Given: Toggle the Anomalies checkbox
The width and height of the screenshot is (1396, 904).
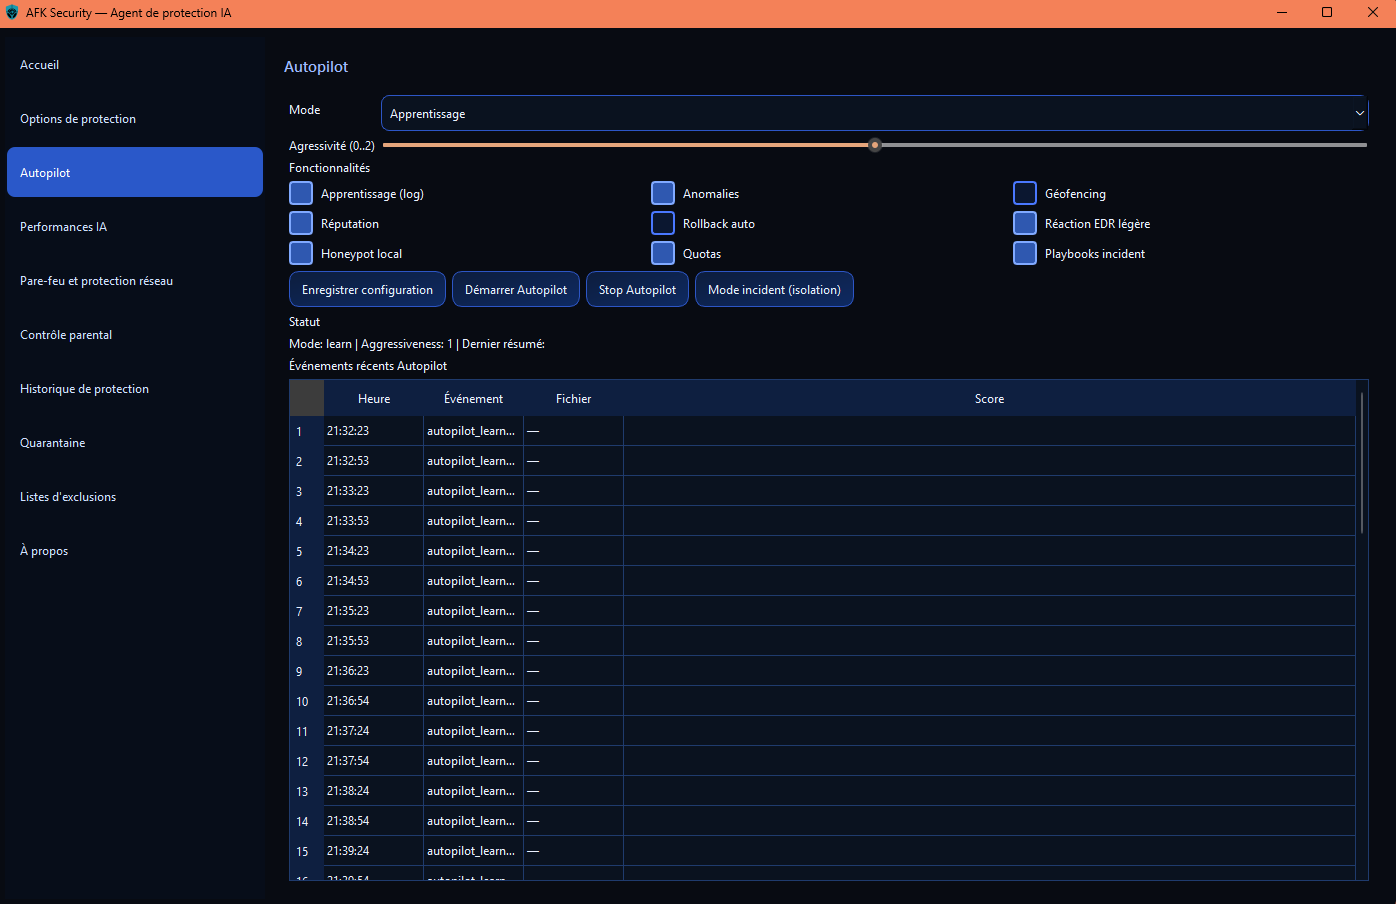Looking at the screenshot, I should coord(663,193).
